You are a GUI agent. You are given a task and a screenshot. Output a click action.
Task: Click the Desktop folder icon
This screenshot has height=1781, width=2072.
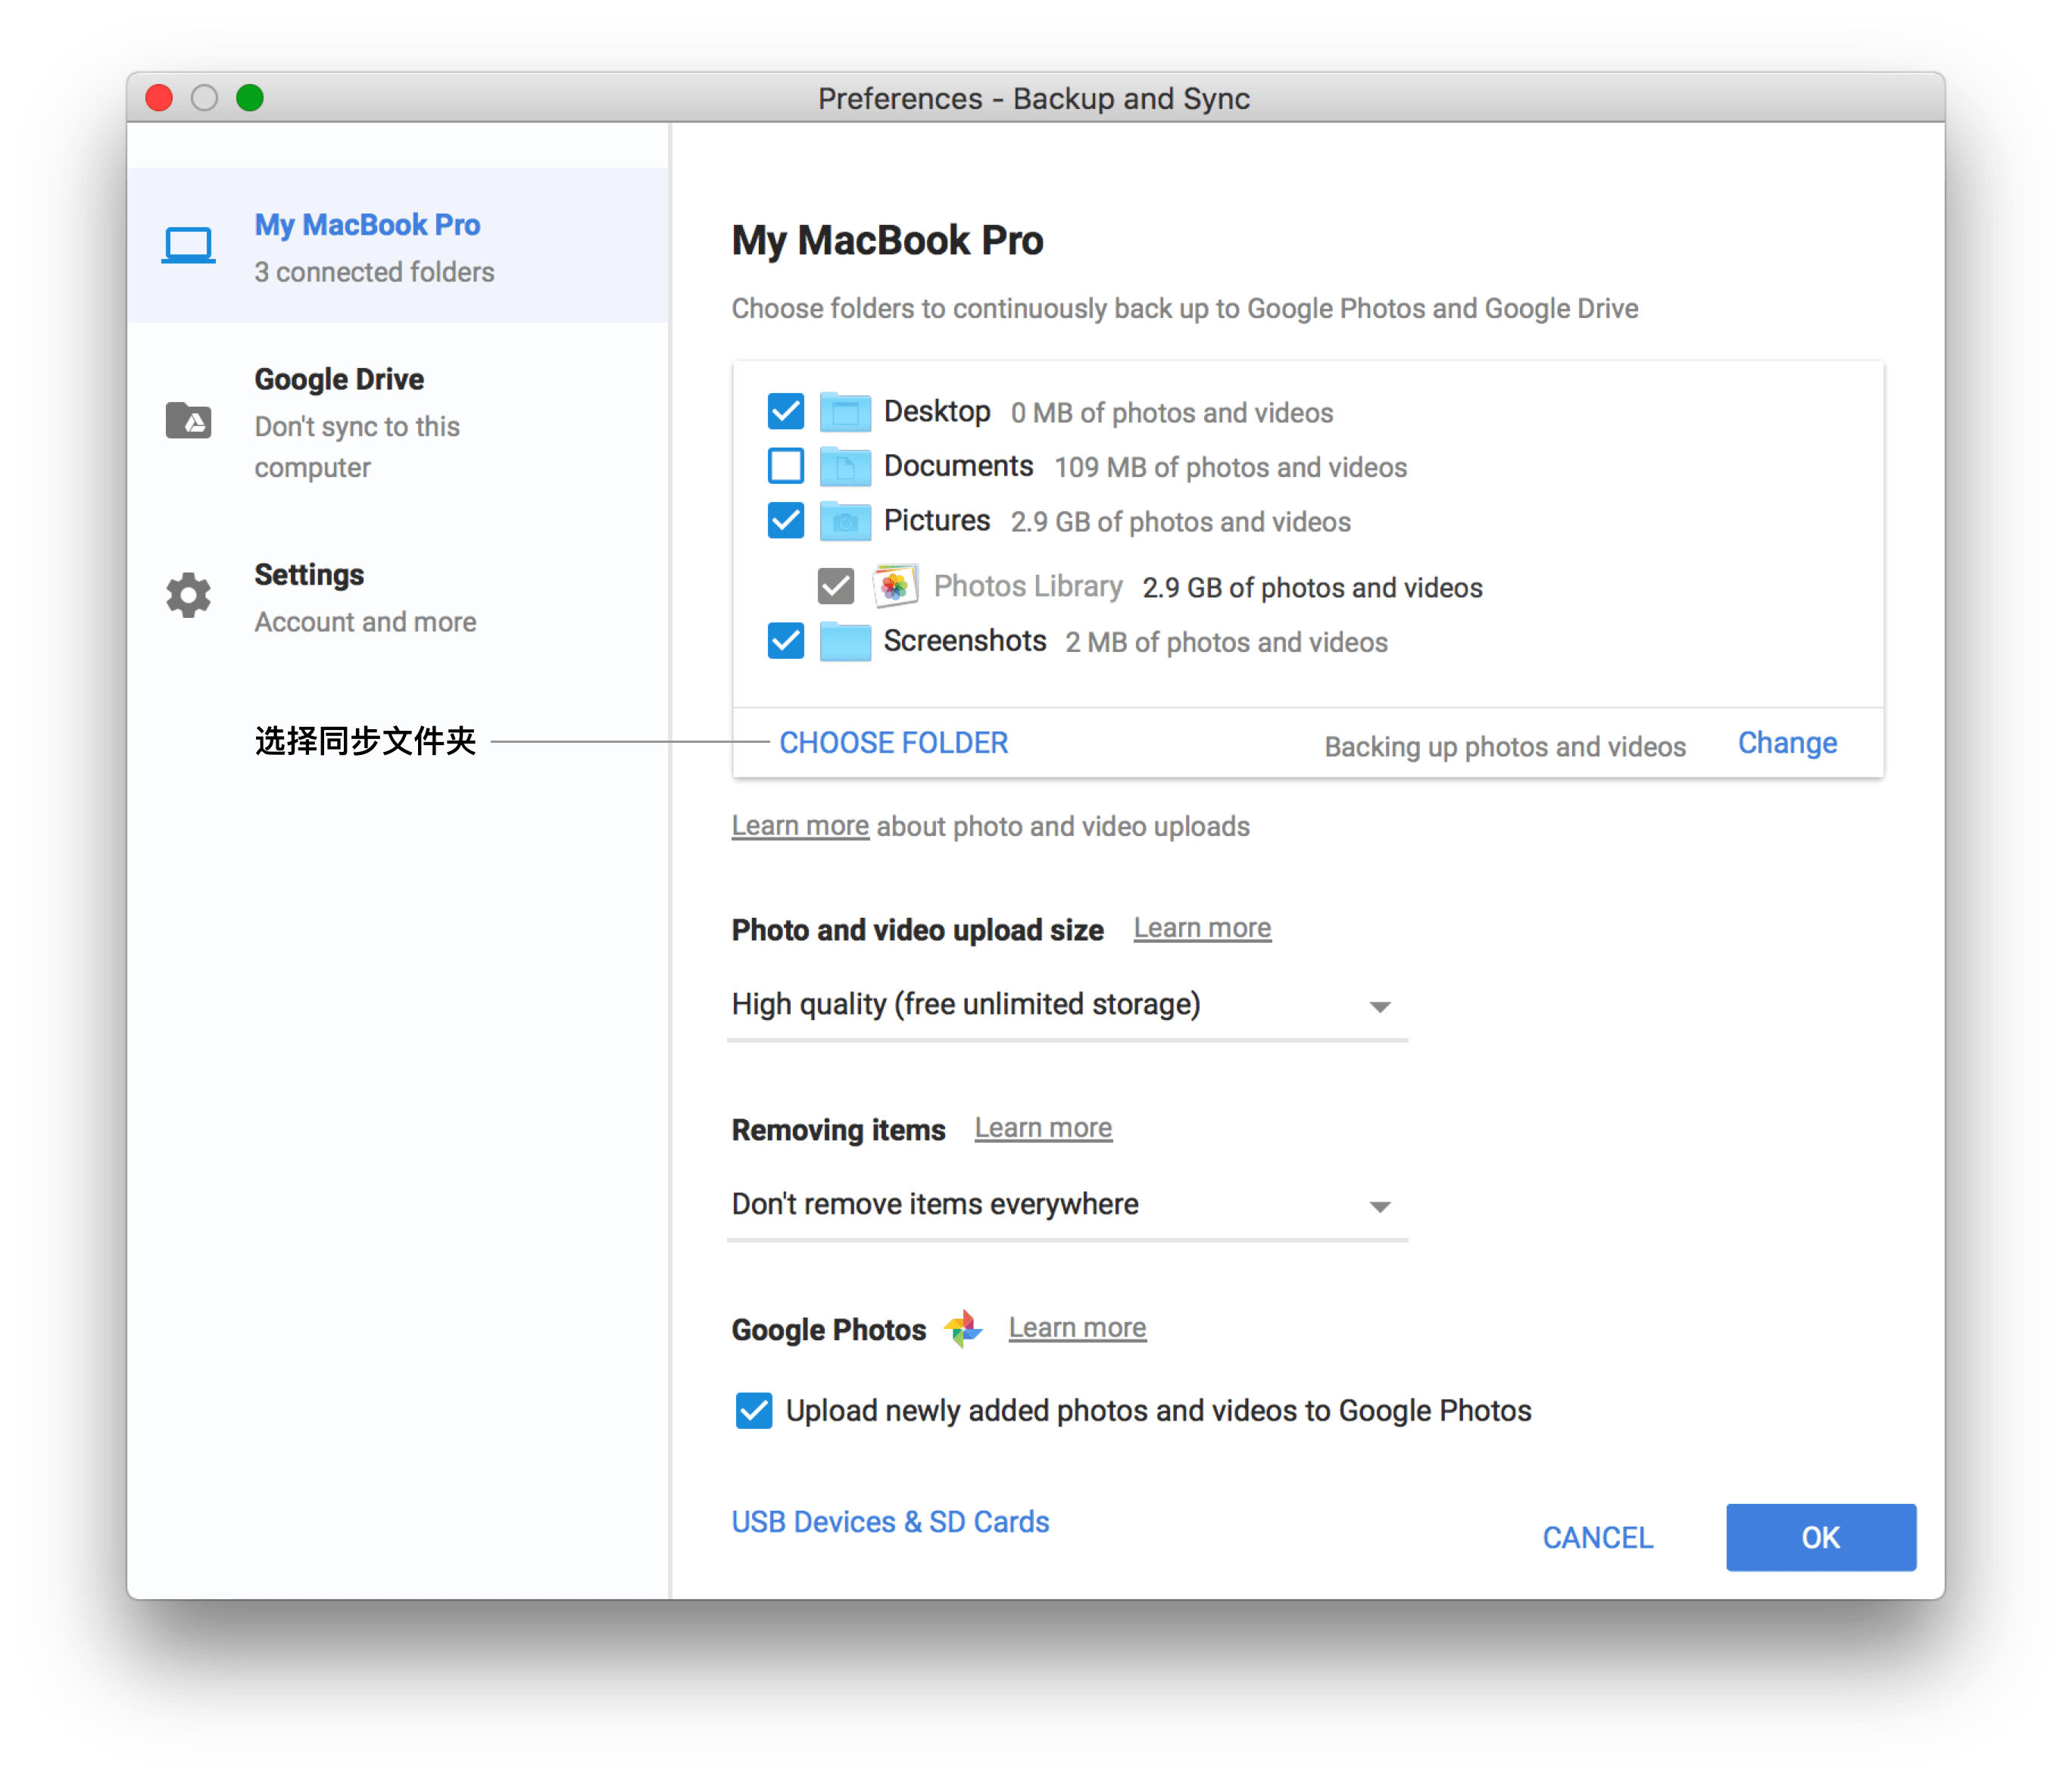coord(845,411)
